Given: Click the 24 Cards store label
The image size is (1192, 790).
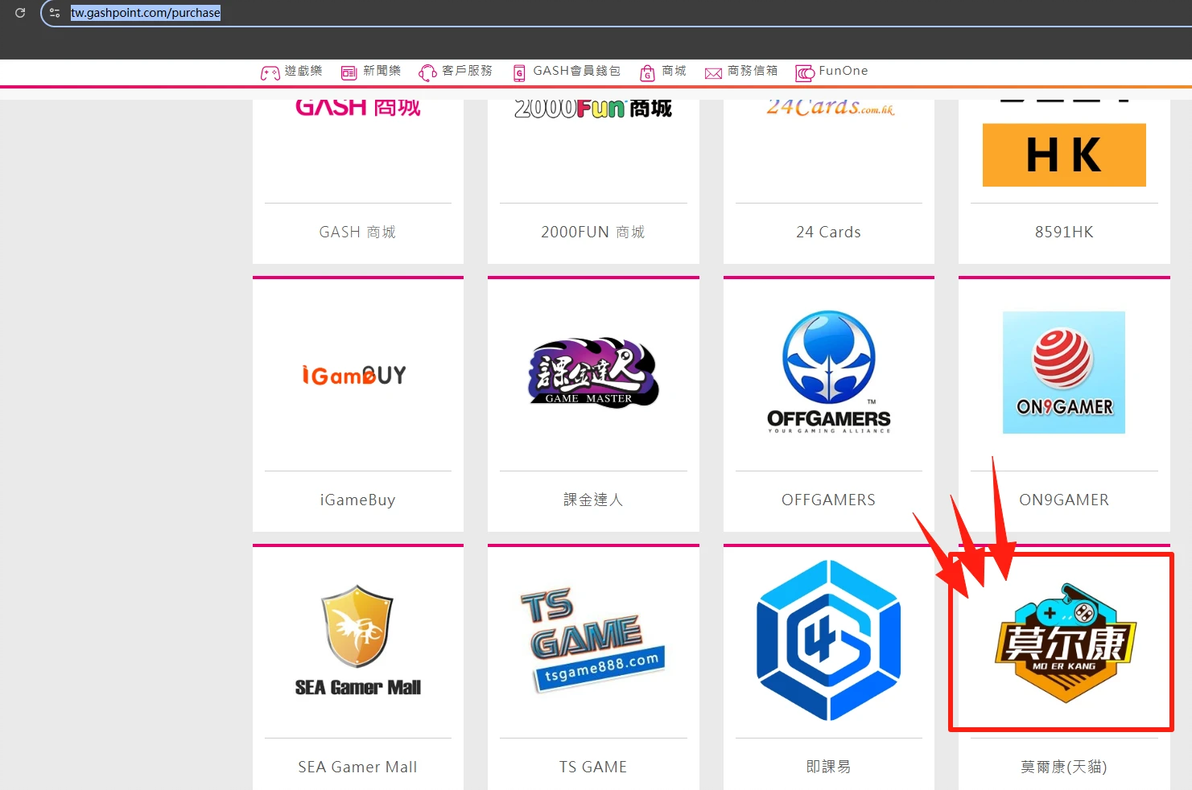Looking at the screenshot, I should tap(829, 232).
